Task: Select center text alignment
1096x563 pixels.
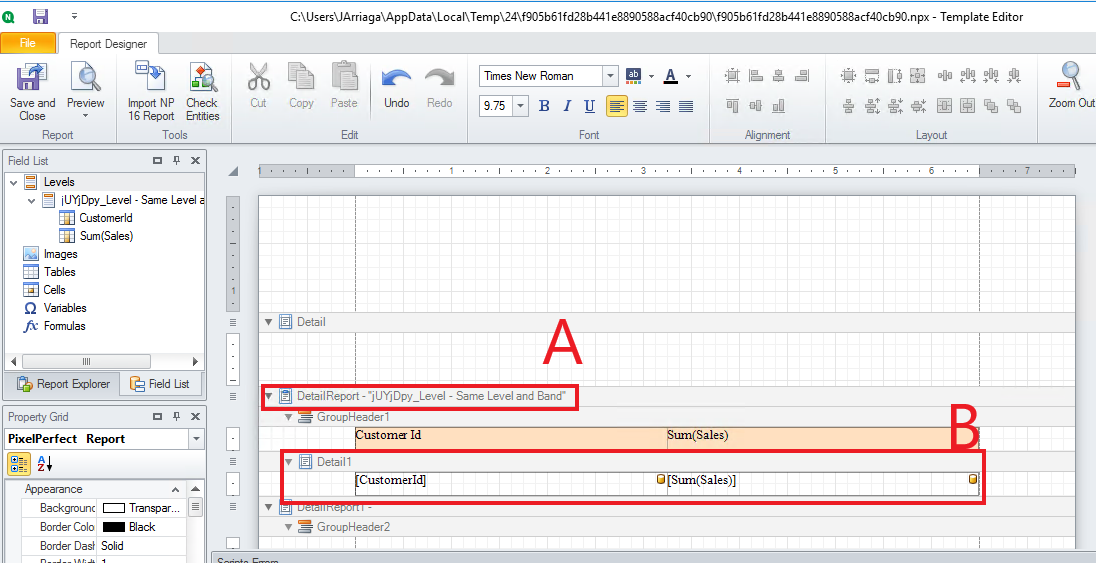Action: tap(640, 106)
